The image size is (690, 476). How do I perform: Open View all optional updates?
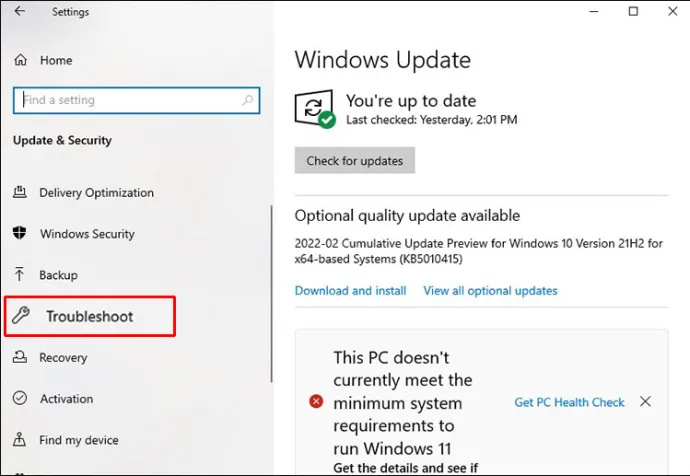click(491, 291)
